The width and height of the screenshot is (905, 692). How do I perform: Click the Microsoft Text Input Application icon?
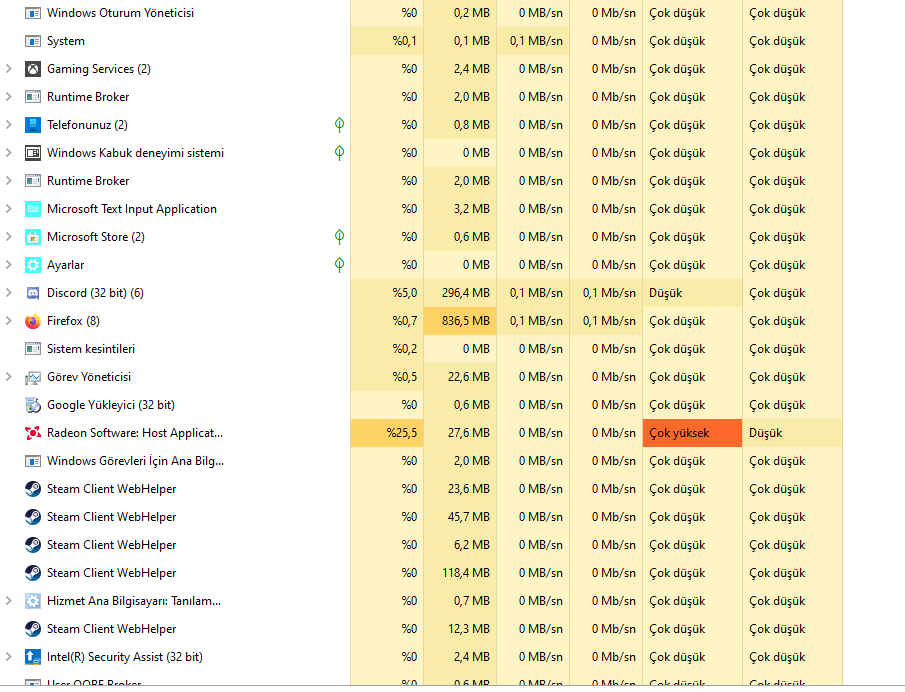pyautogui.click(x=33, y=209)
